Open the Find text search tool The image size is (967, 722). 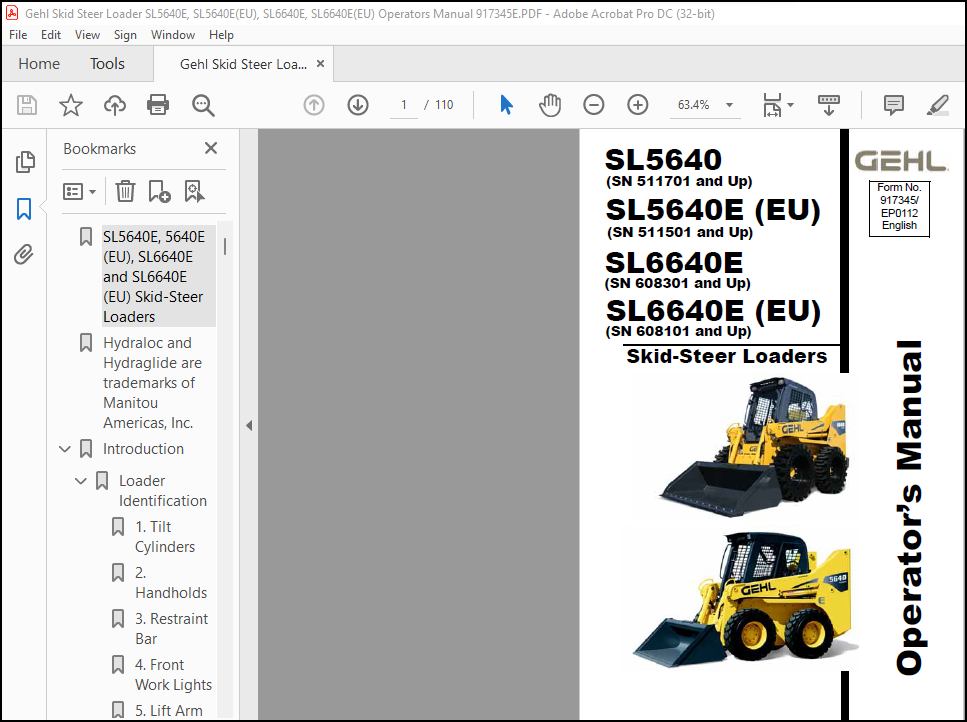pos(203,105)
